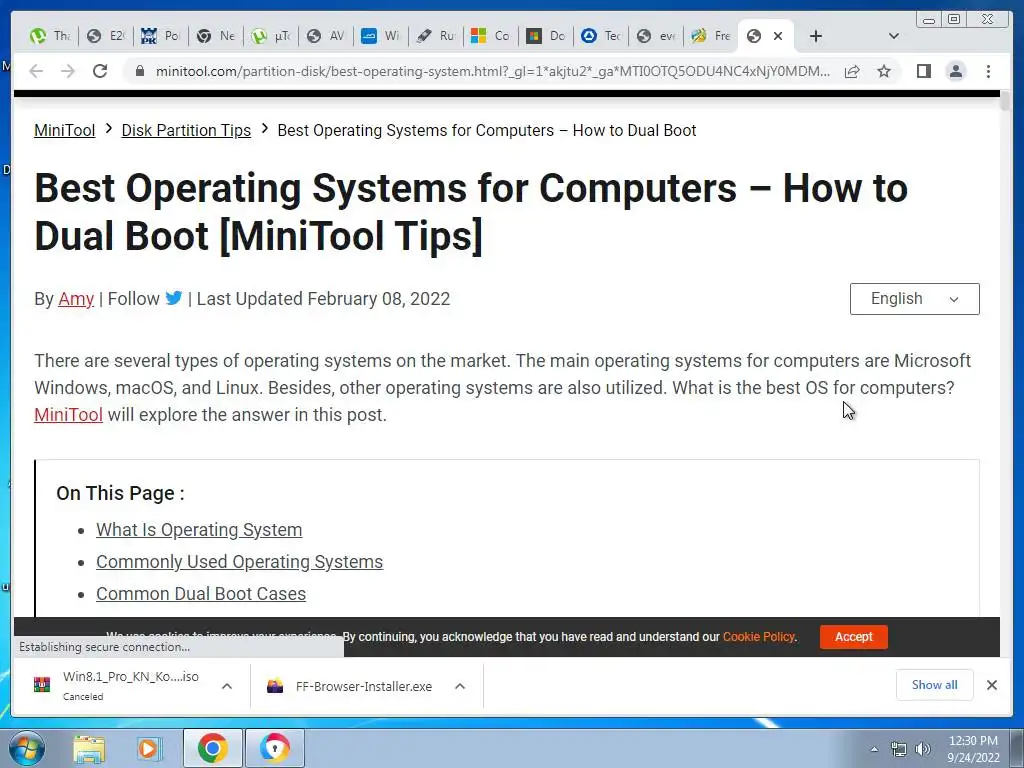Viewport: 1024px width, 768px height.
Task: Switch to the 'E2' tab
Action: (106, 36)
